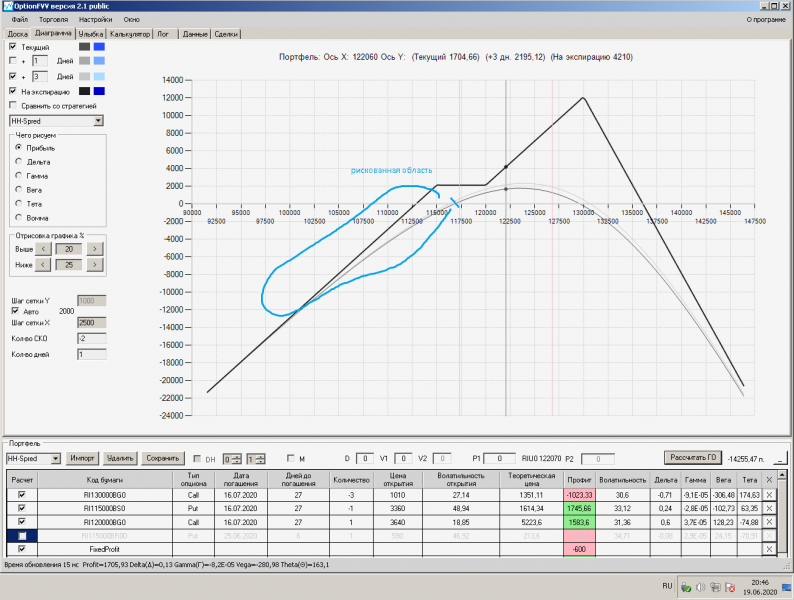Toggle the 'Авто' grid step checkbox
Image resolution: width=794 pixels, height=600 pixels.
click(x=15, y=311)
